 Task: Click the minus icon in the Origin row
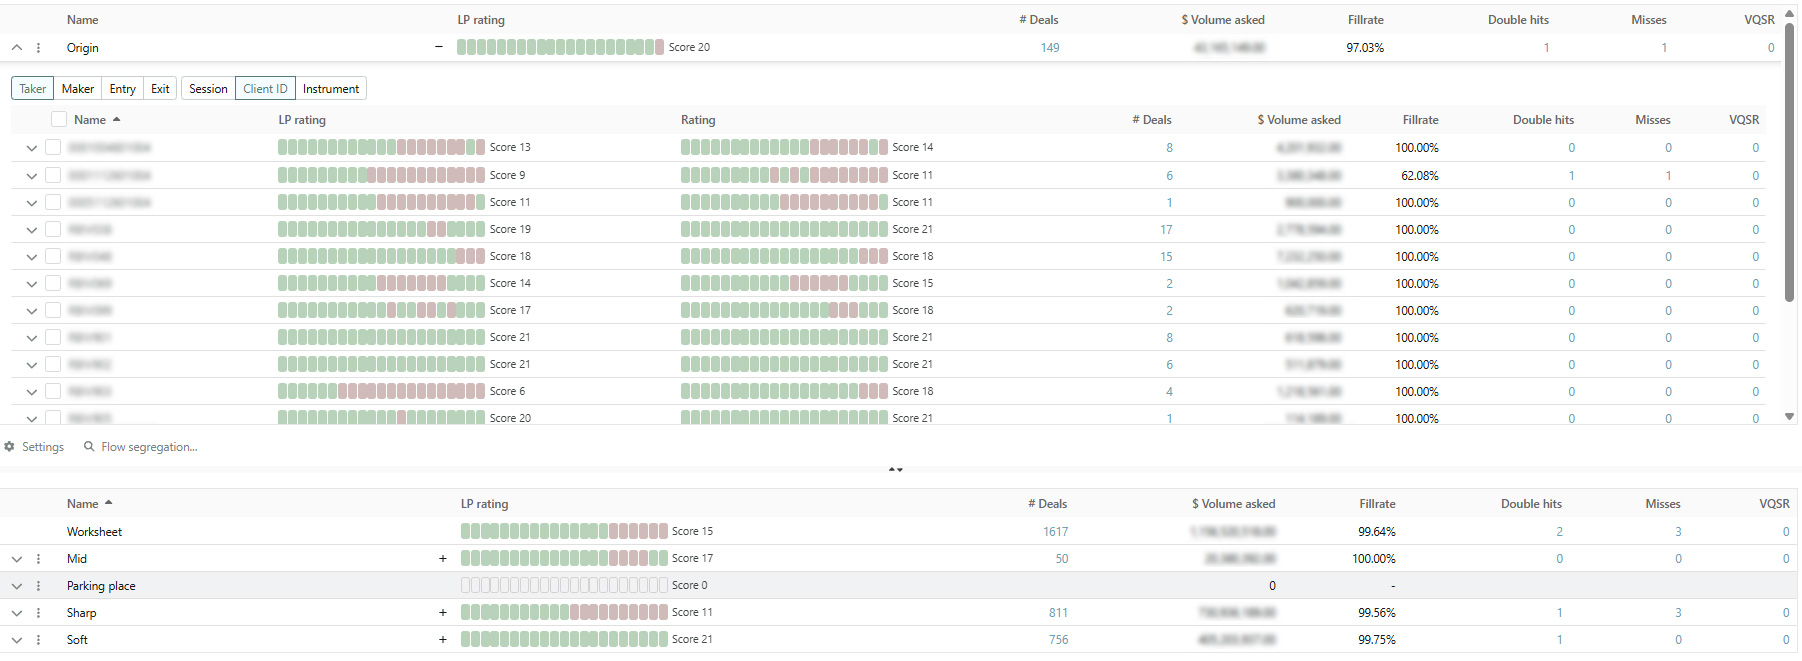tap(438, 47)
